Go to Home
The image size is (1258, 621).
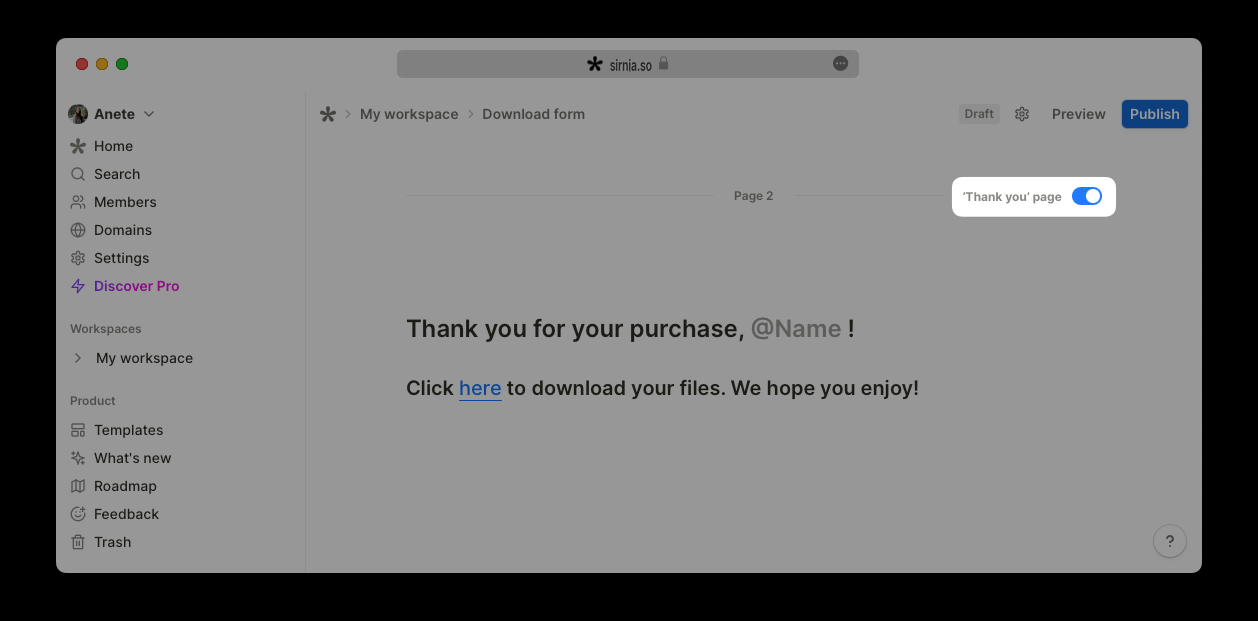[x=113, y=146]
